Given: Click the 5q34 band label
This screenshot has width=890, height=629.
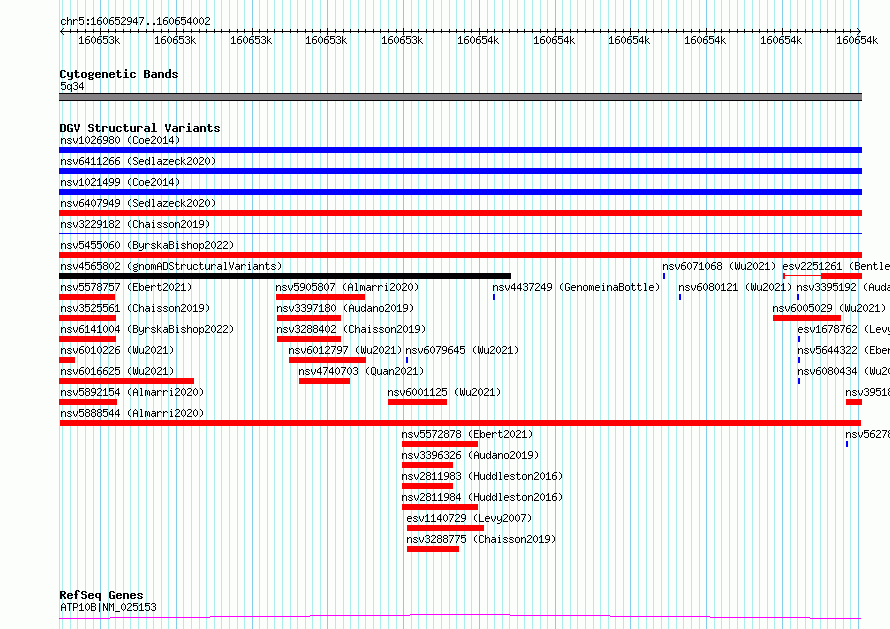Looking at the screenshot, I should (72, 86).
